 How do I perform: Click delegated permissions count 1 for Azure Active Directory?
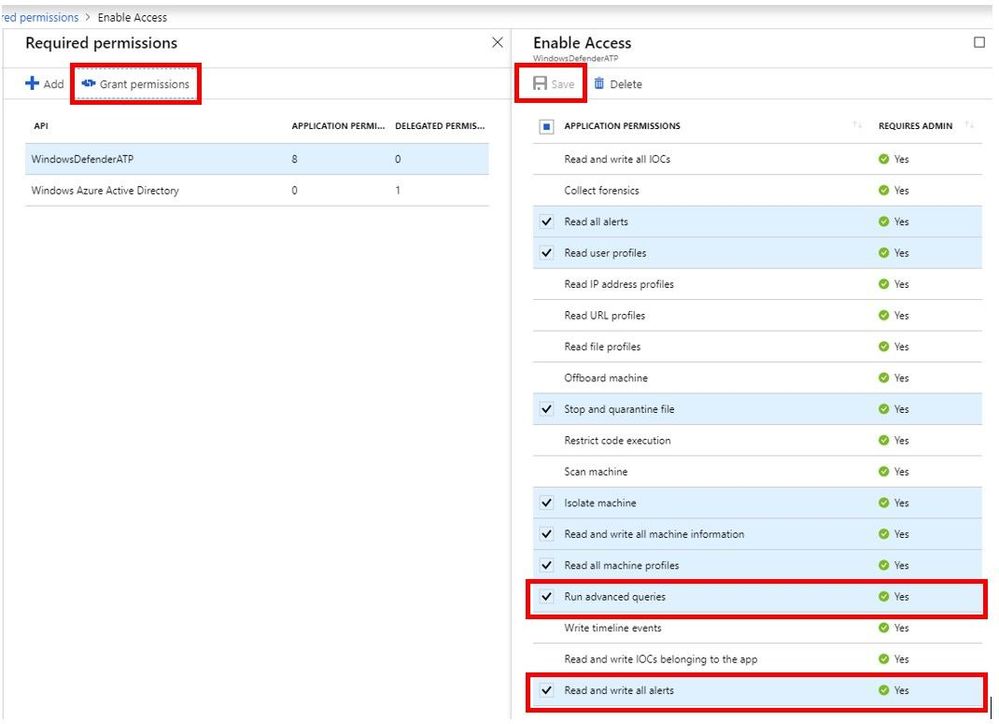pyautogui.click(x=398, y=191)
